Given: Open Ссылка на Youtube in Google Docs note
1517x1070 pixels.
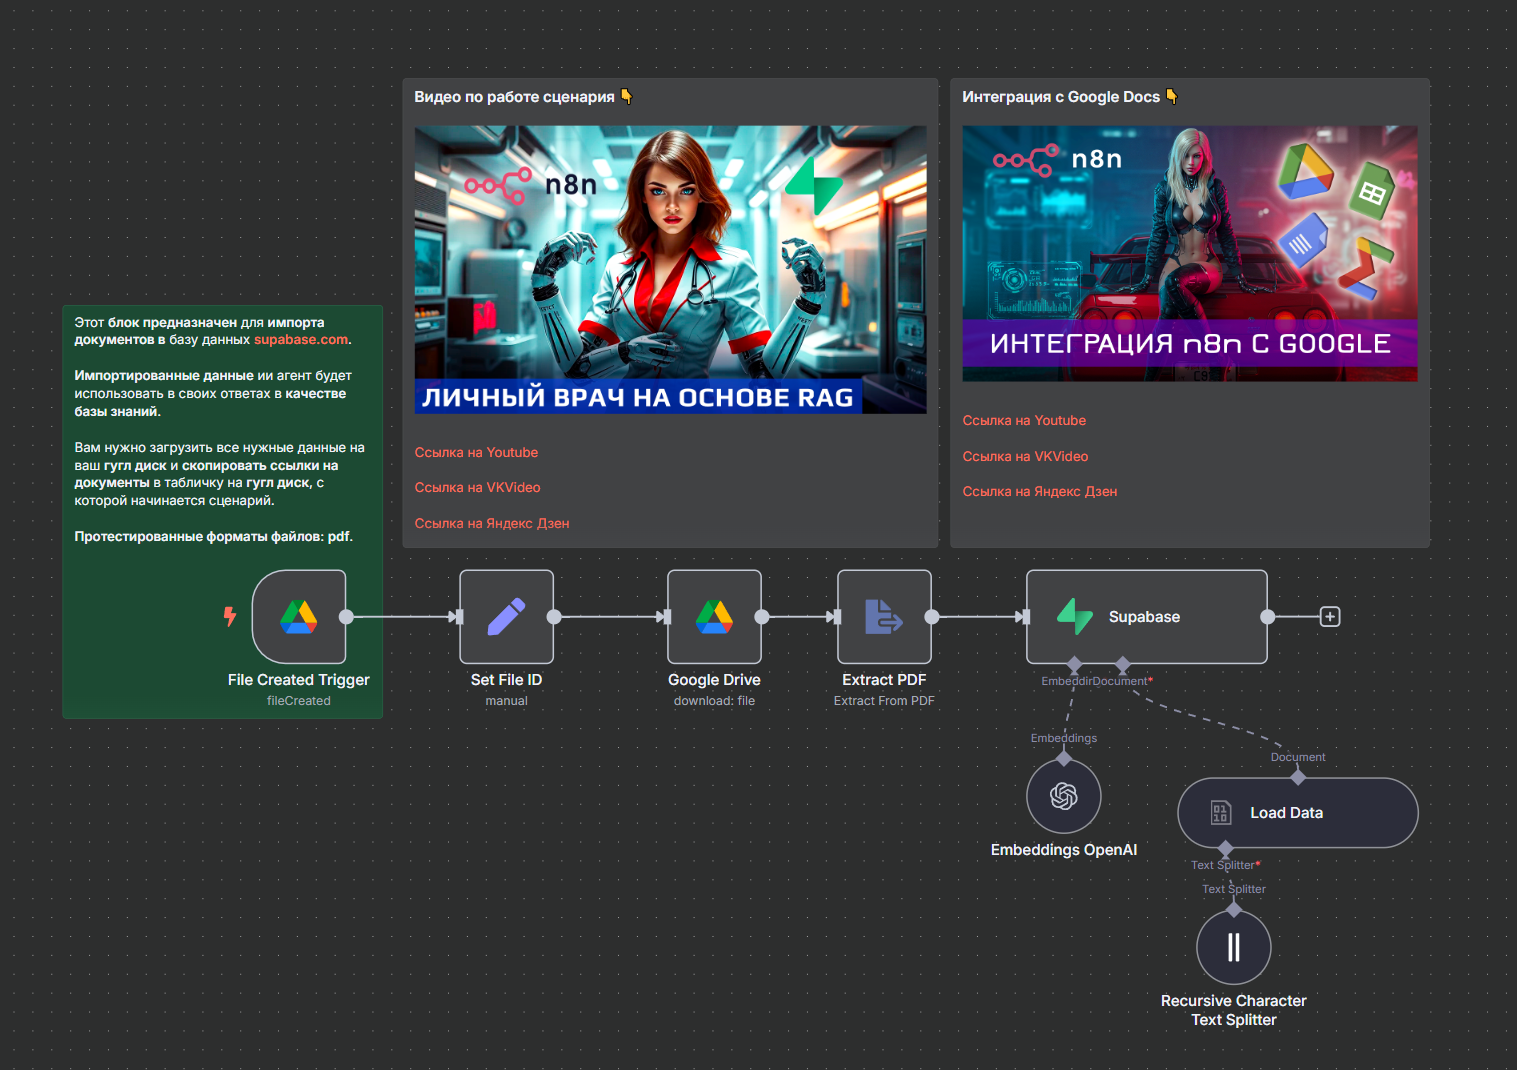Looking at the screenshot, I should point(1024,421).
